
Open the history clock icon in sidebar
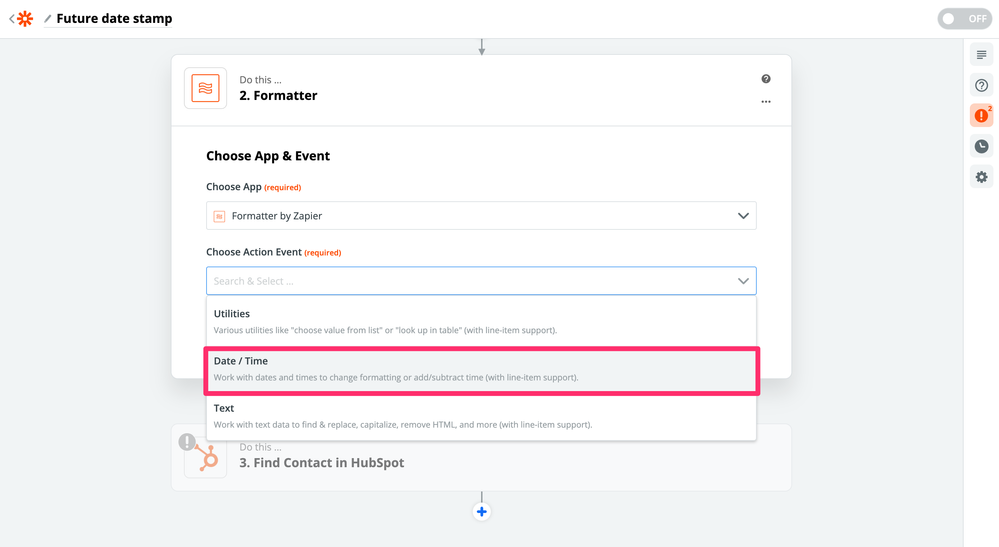click(981, 146)
